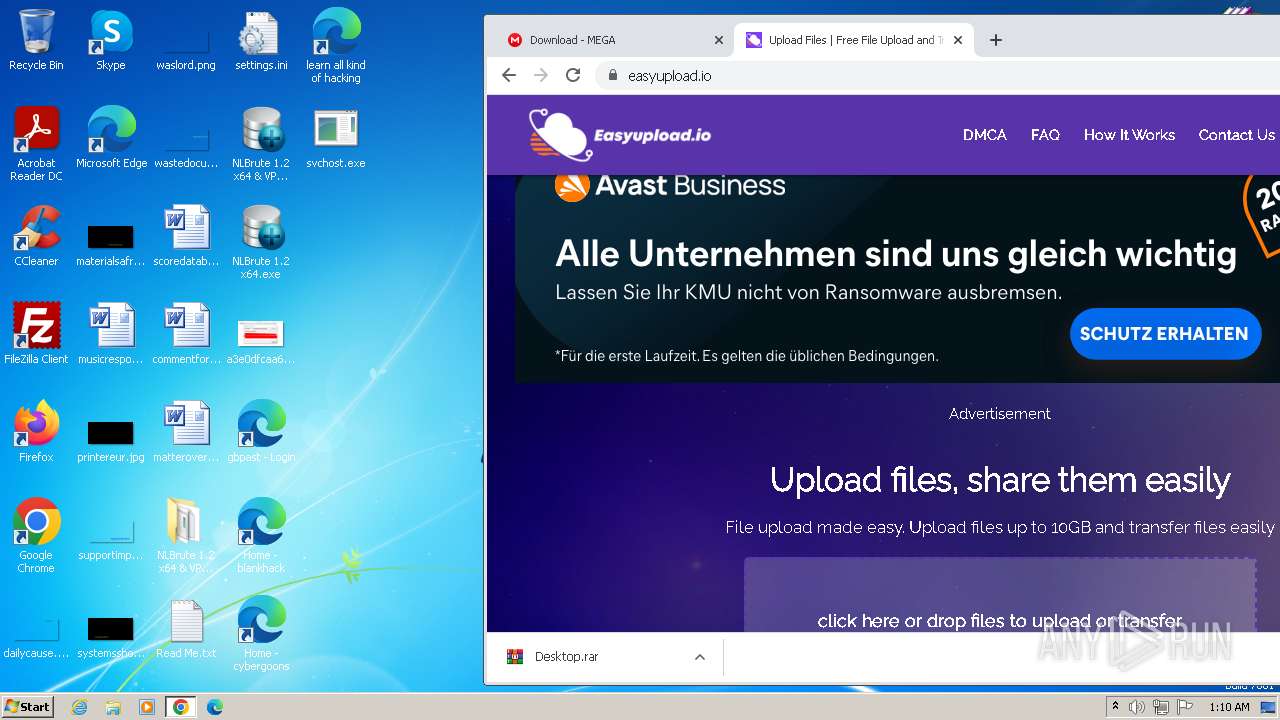The image size is (1280, 720).
Task: Open FileZilla Client desktop shortcut
Action: click(x=36, y=334)
